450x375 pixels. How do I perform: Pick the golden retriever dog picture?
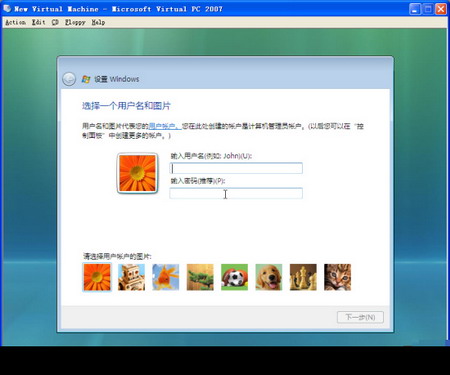[x=269, y=277]
